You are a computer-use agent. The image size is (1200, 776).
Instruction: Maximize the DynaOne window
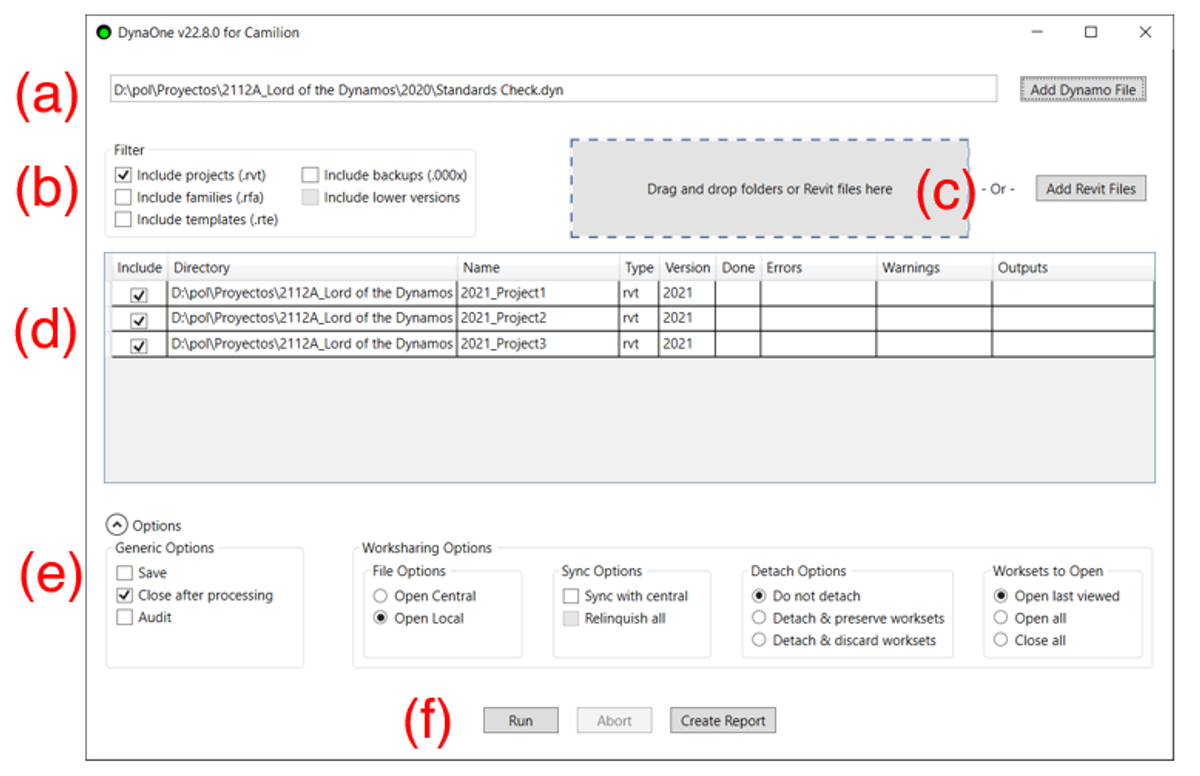point(1091,32)
